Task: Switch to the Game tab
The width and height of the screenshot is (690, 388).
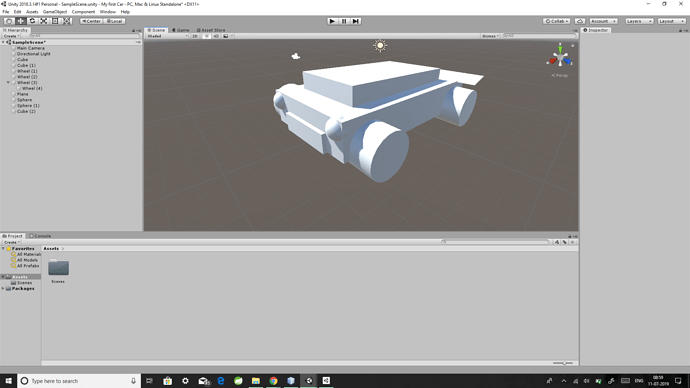Action: pos(180,30)
